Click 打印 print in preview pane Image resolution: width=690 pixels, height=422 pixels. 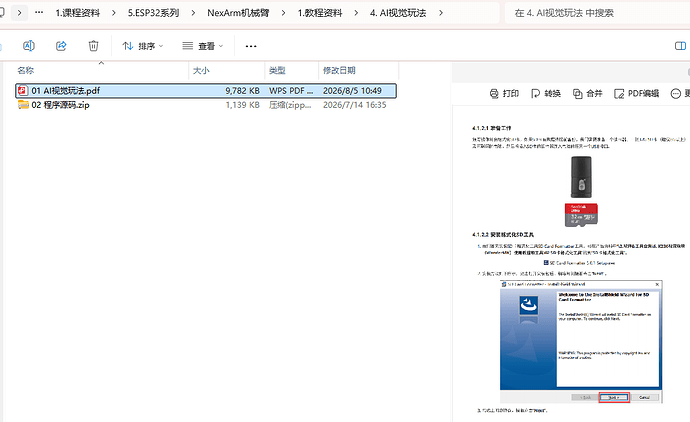tap(504, 93)
